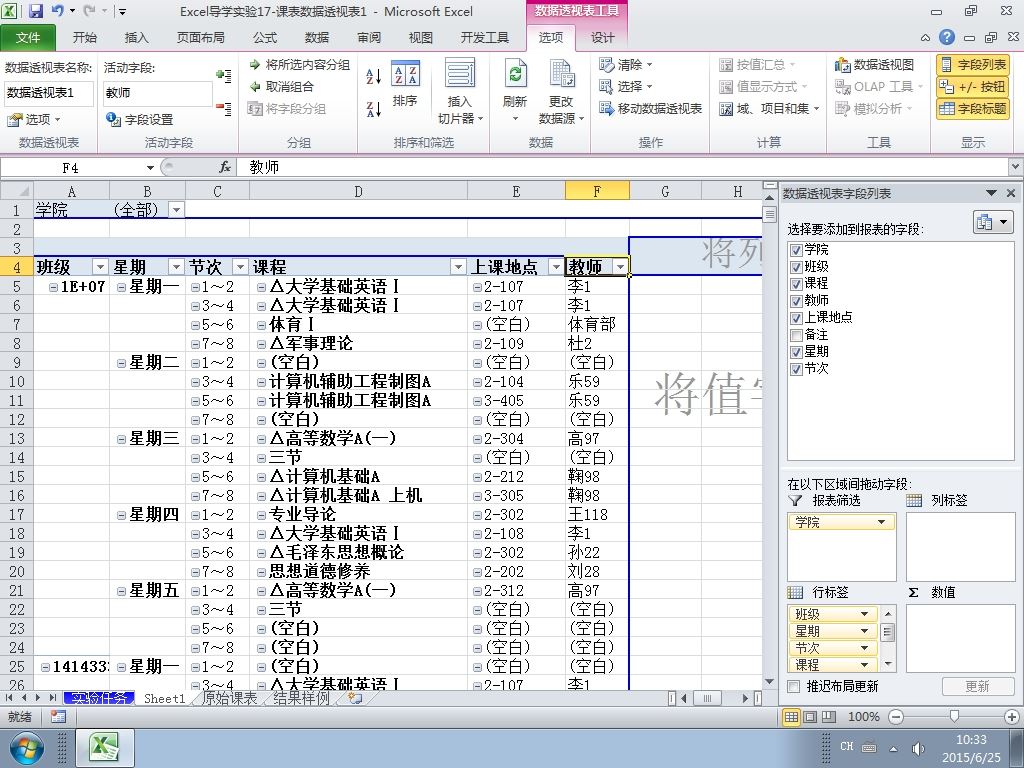Open 域、项目和集 menu

tap(769, 108)
